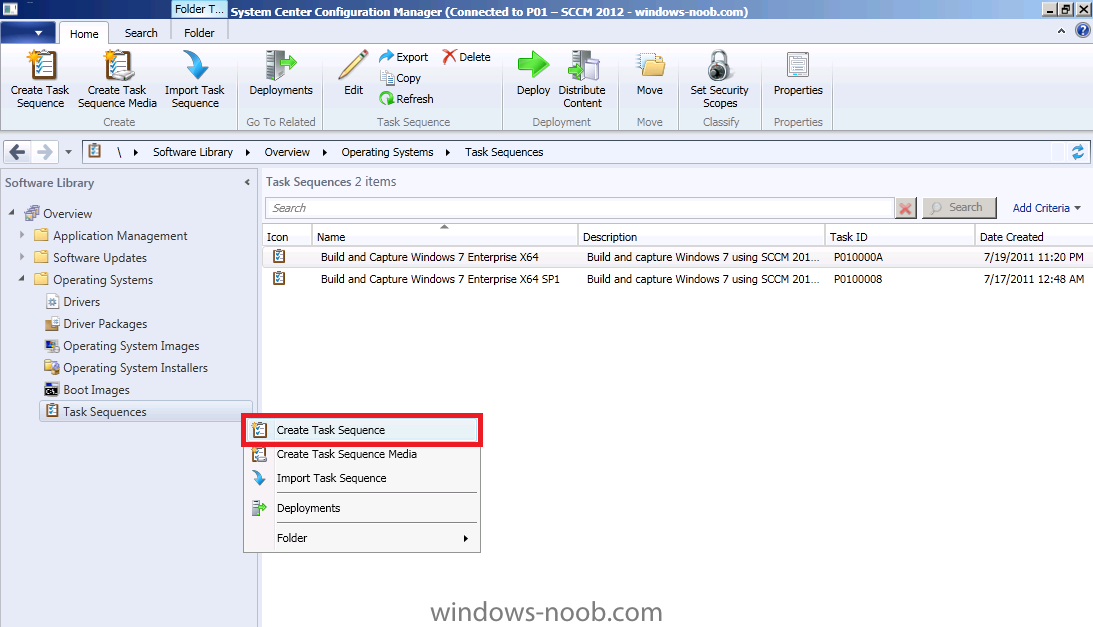
Task: Expand arrow after Operating Systems breadcrumb
Action: [x=448, y=152]
